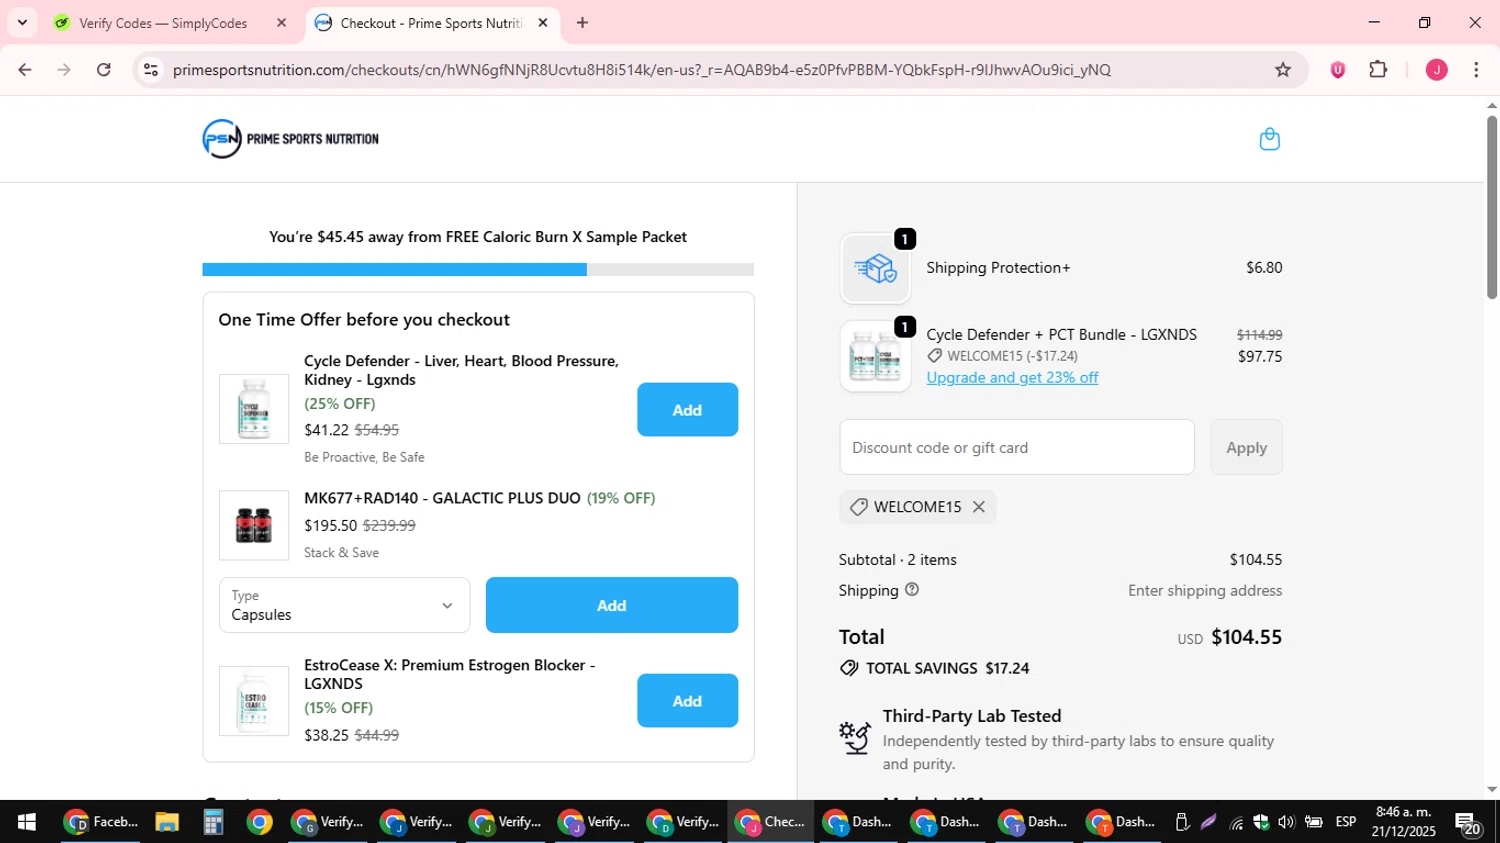Show the Shipping help question icon
The image size is (1500, 843).
[x=912, y=590]
